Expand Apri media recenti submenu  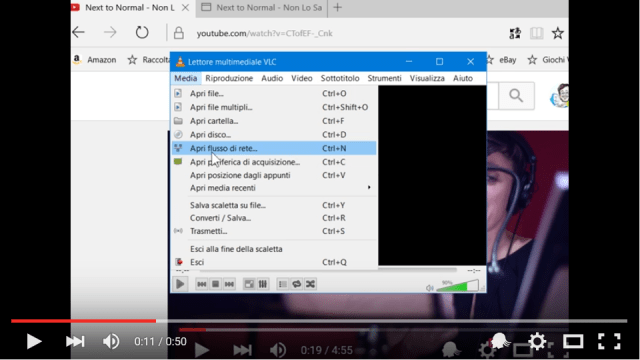tap(273, 188)
